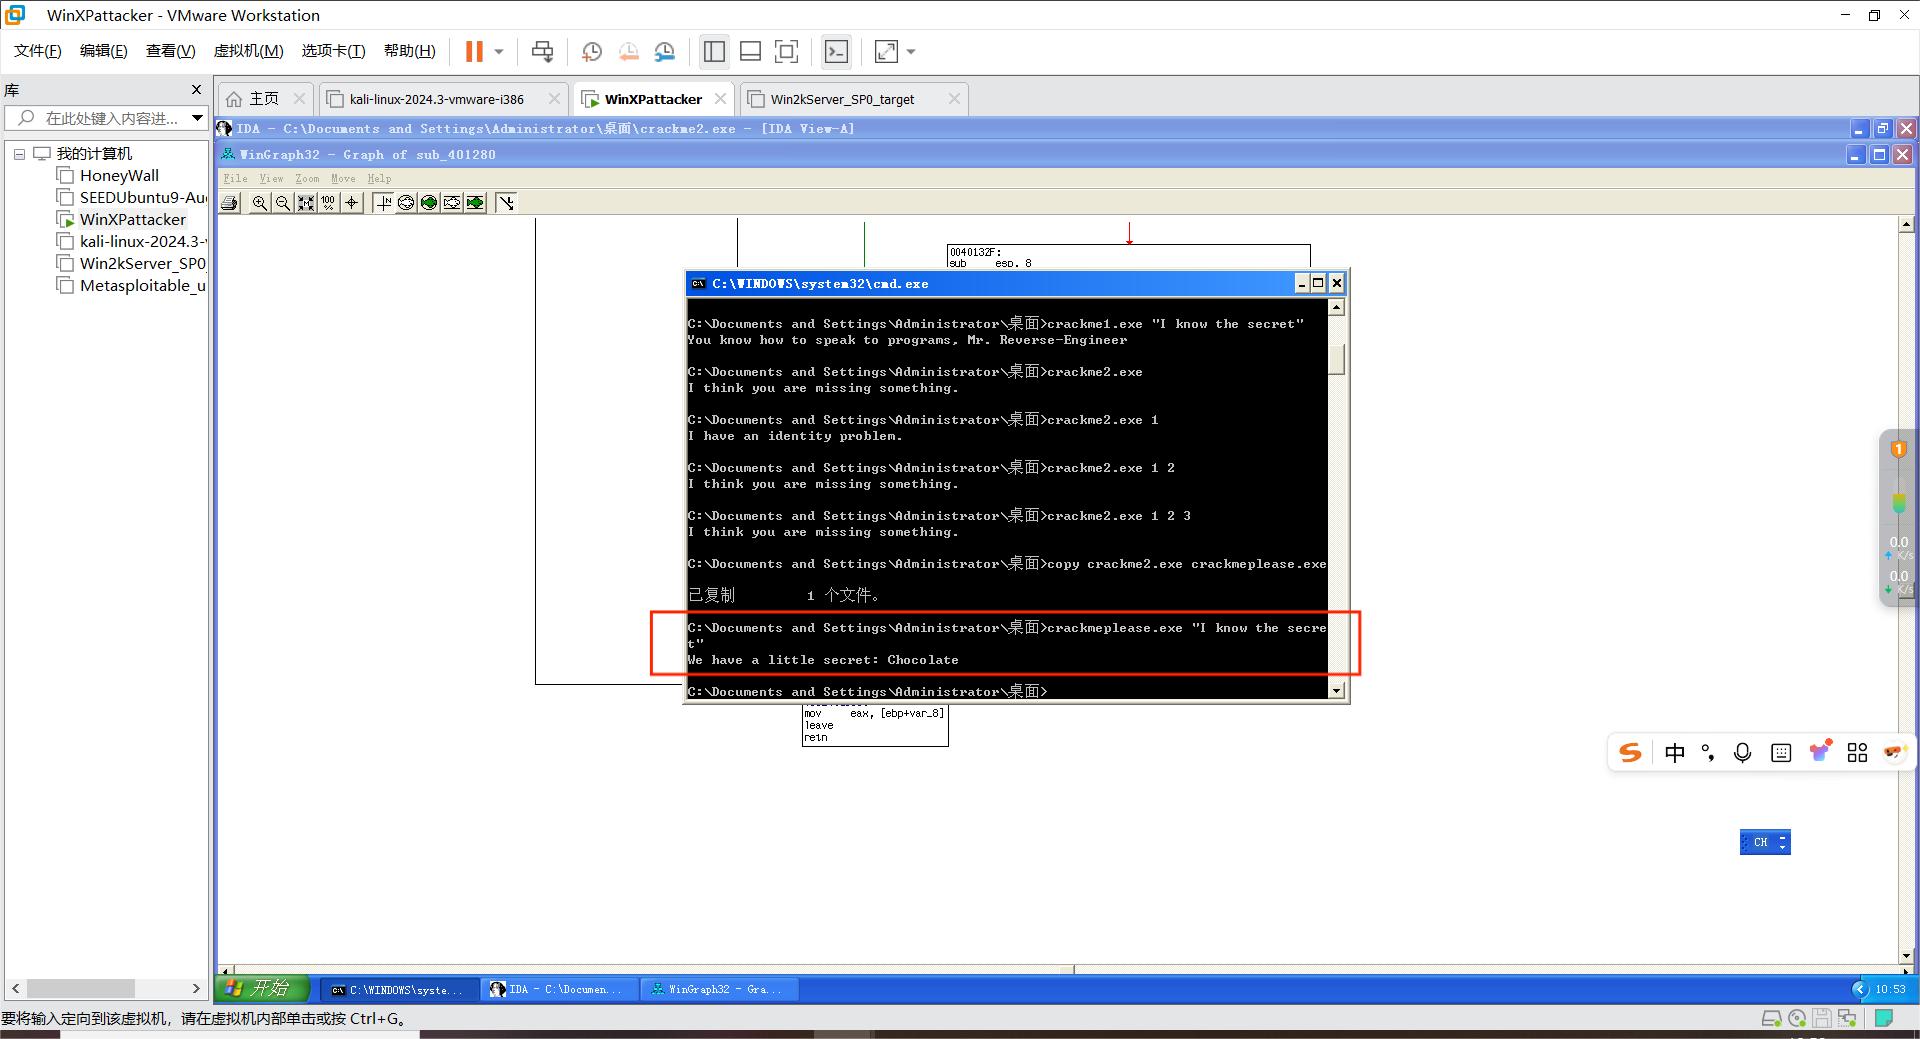The width and height of the screenshot is (1920, 1039).
Task: Expand the XP system tray arrow
Action: [x=1860, y=989]
